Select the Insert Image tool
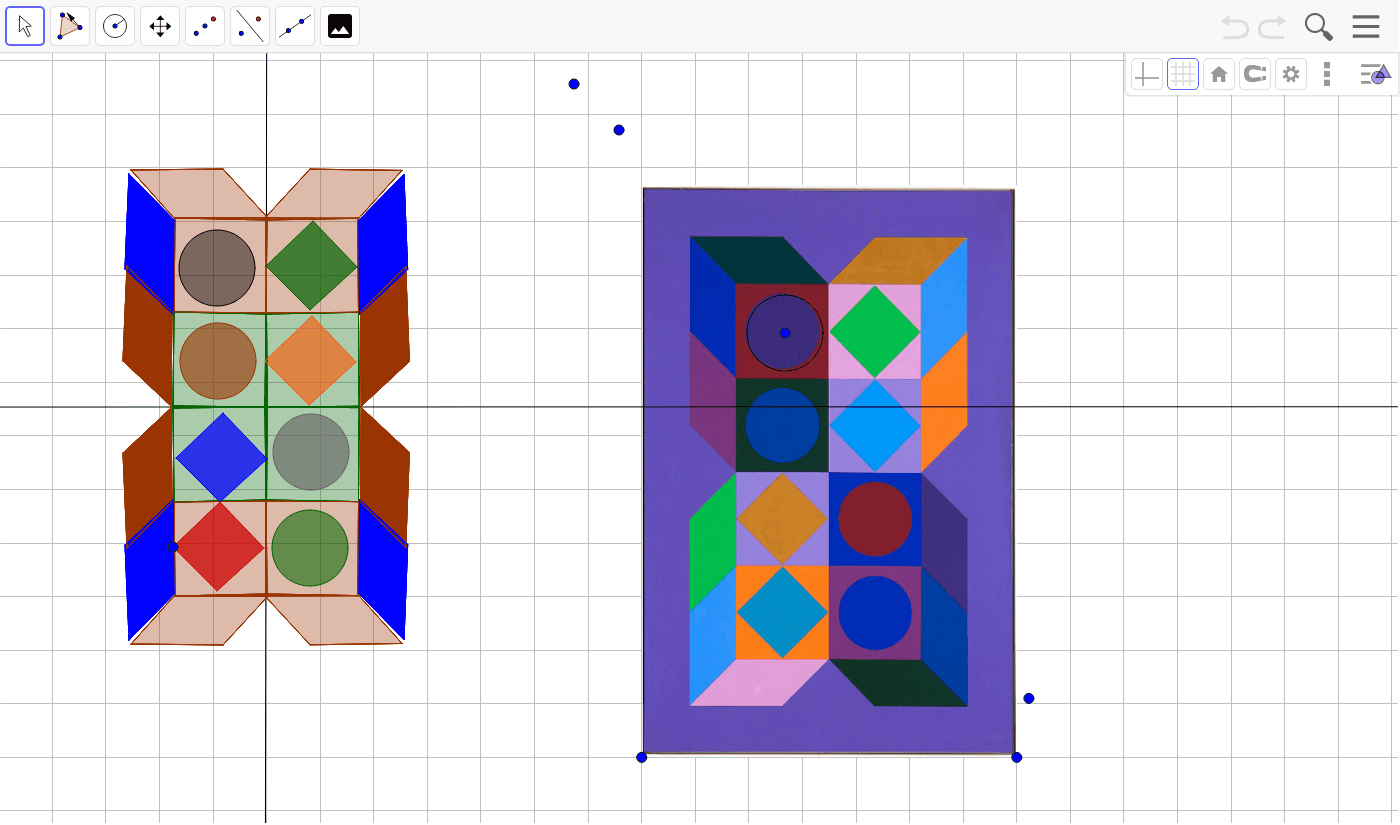The image size is (1400, 825). click(340, 26)
